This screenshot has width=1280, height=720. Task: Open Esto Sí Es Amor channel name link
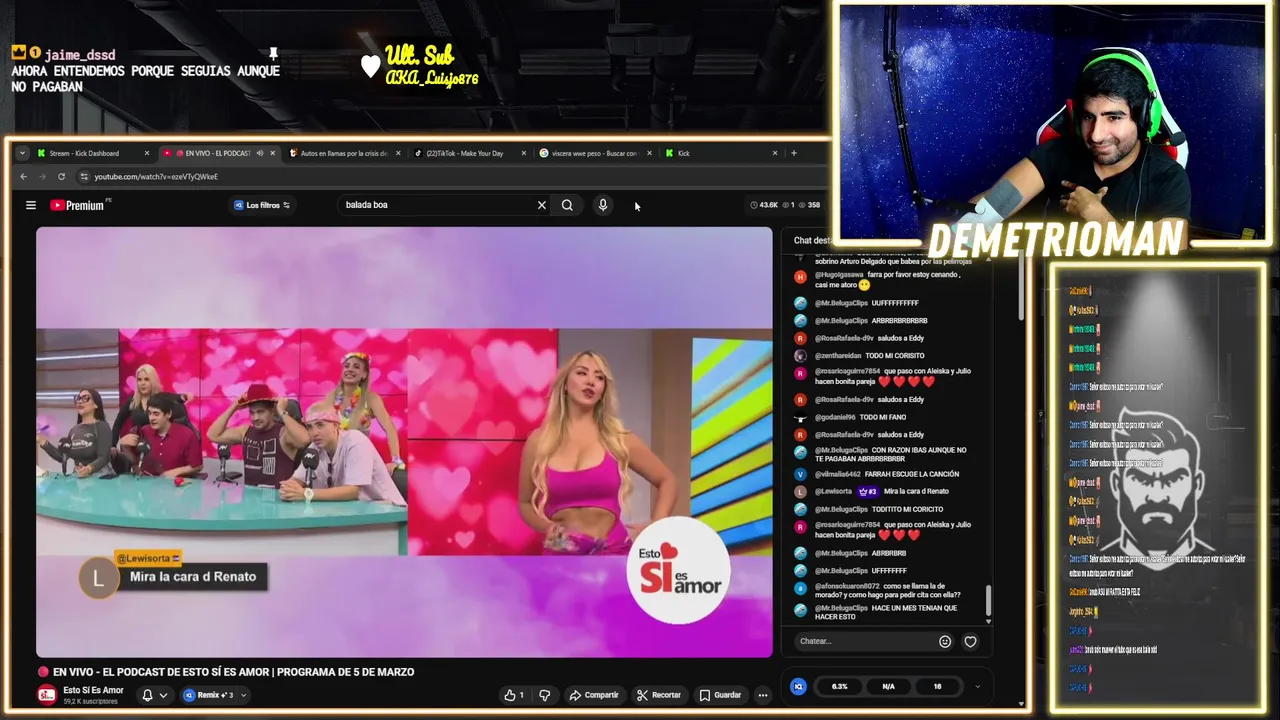tap(93, 690)
